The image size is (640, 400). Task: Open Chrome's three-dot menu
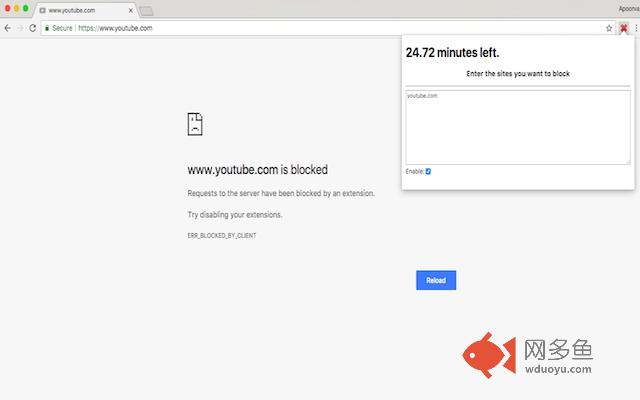point(636,28)
